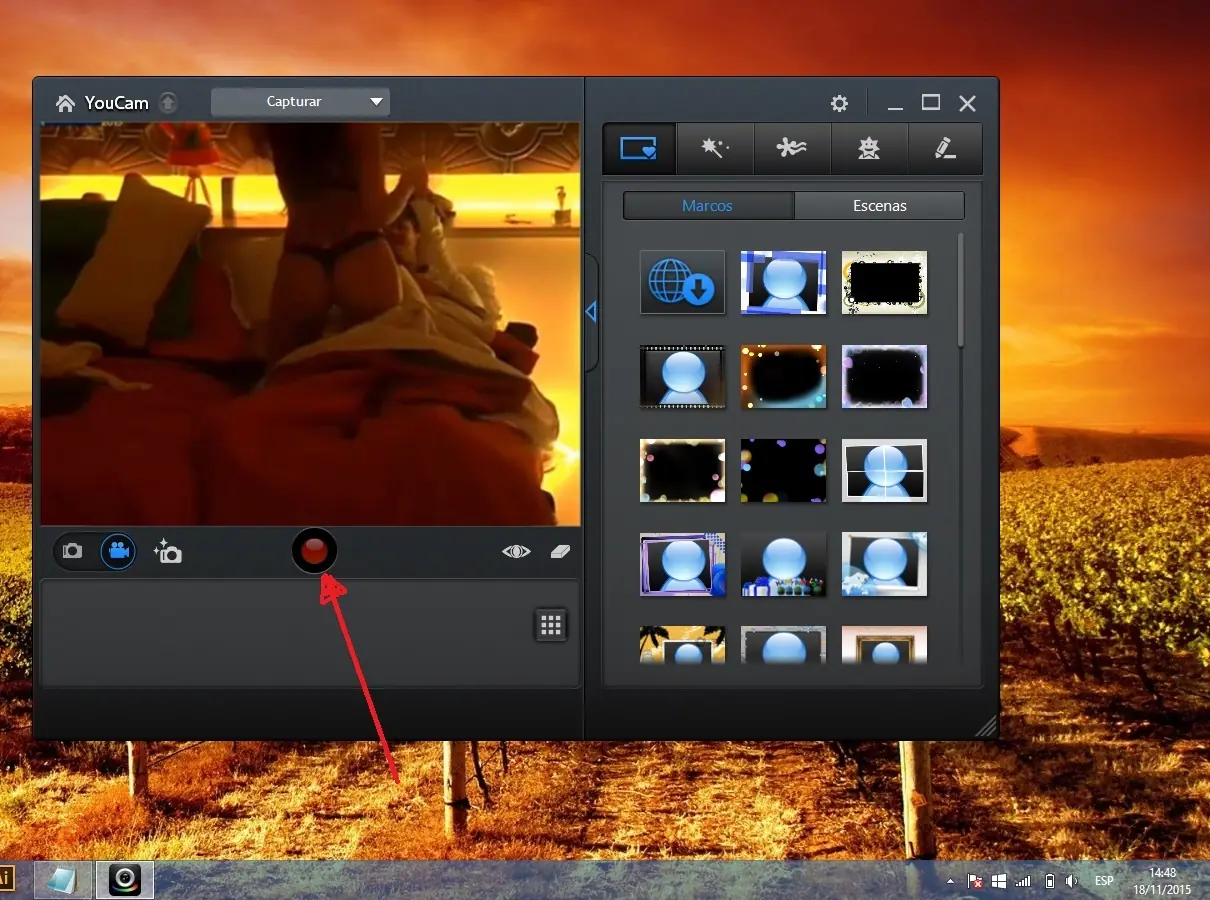Switch to video capture mode
The image size is (1210, 900).
[x=118, y=551]
